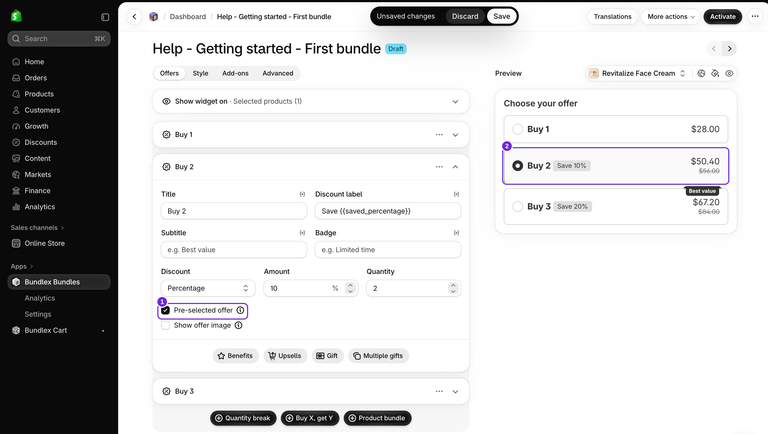Insert variable into Badge field icon
Image resolution: width=768 pixels, height=434 pixels.
pyautogui.click(x=456, y=233)
